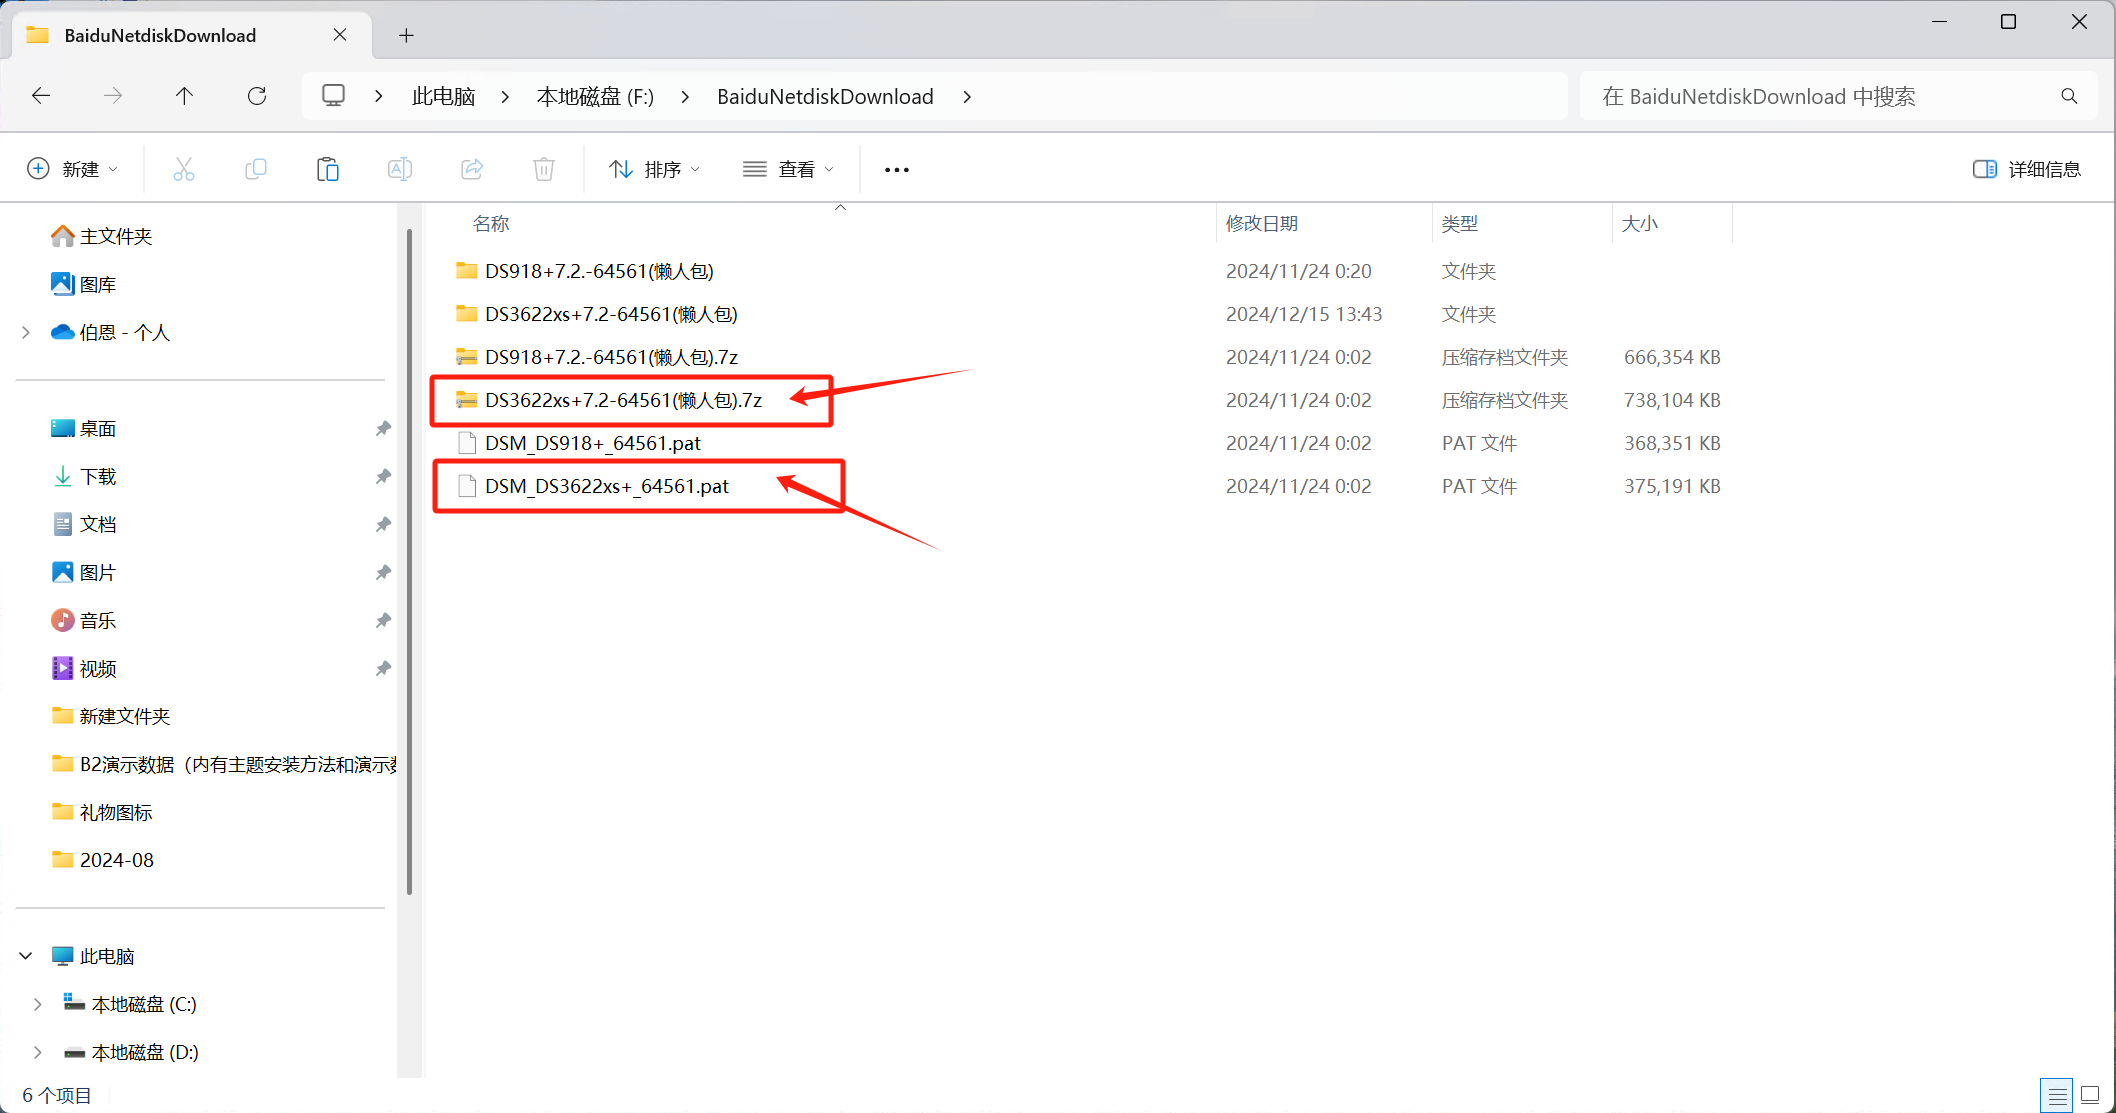Viewport: 2116px width, 1113px height.
Task: Open the View (查看) dropdown
Action: (788, 169)
